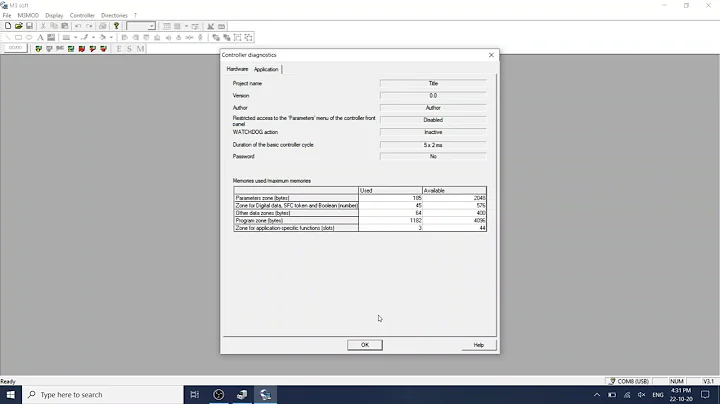Open the M3MOD menu
The image size is (720, 404).
pyautogui.click(x=28, y=15)
